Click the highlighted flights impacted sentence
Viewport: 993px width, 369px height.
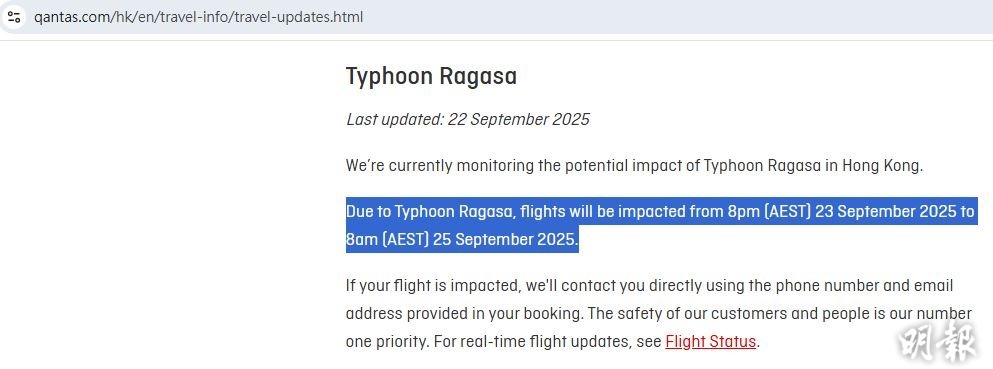pyautogui.click(x=661, y=225)
